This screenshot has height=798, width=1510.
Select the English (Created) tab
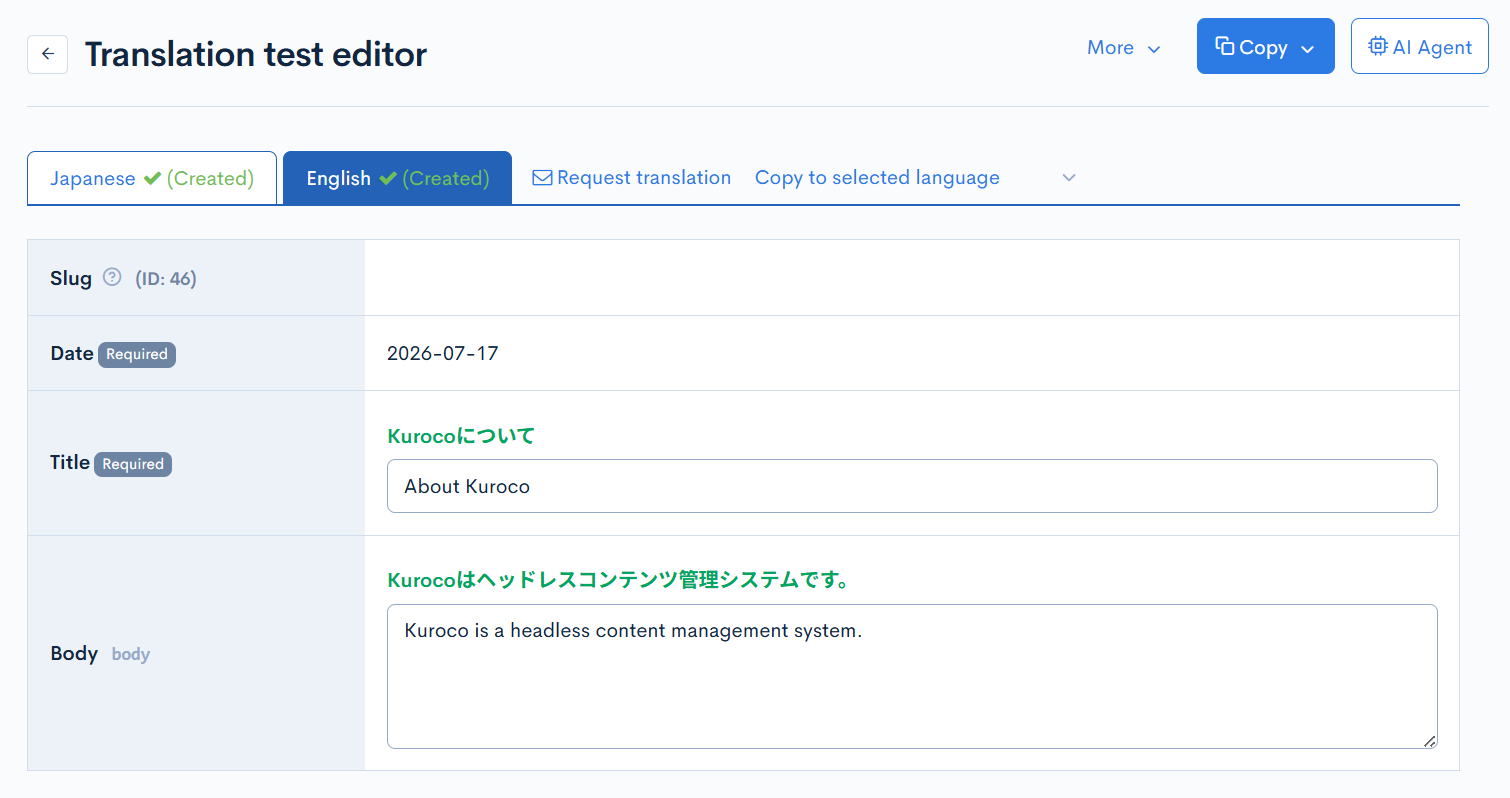coord(397,178)
